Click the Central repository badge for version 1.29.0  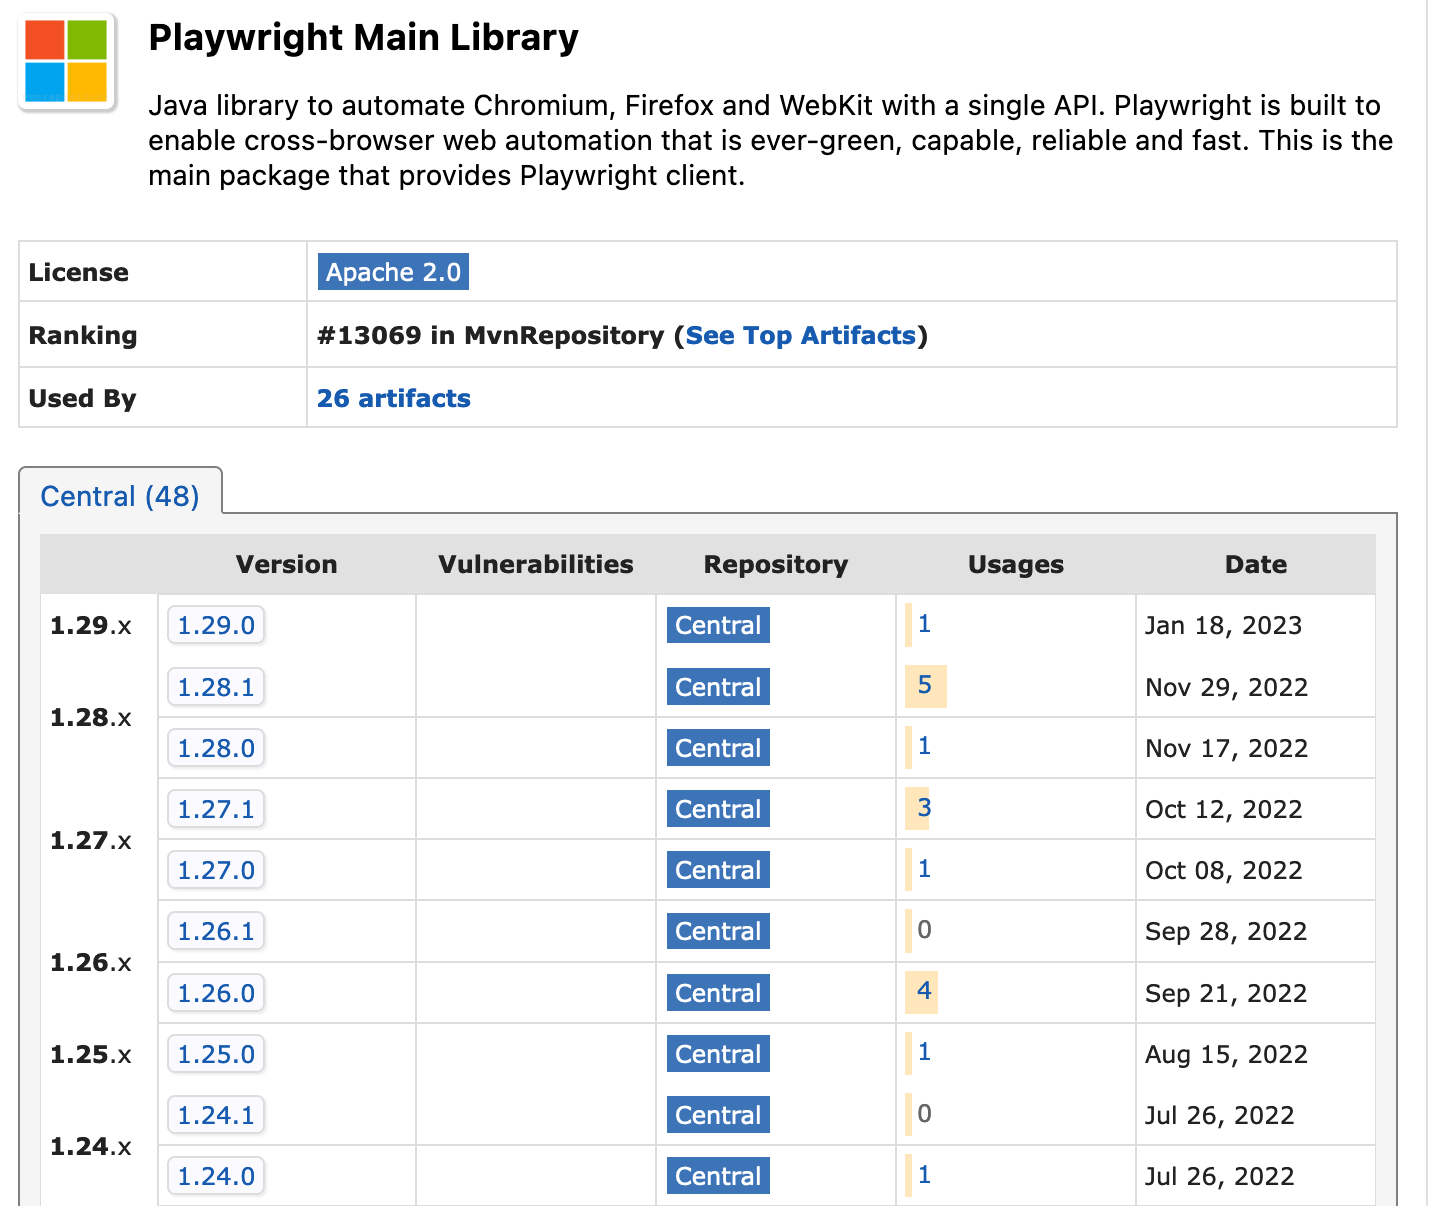click(717, 625)
